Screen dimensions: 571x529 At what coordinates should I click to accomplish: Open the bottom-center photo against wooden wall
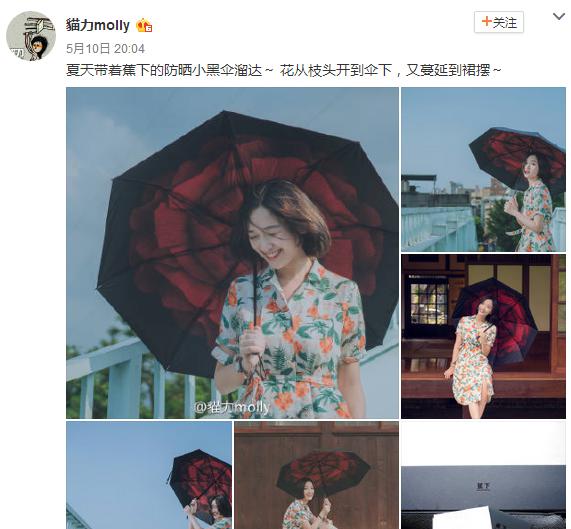tap(316, 475)
